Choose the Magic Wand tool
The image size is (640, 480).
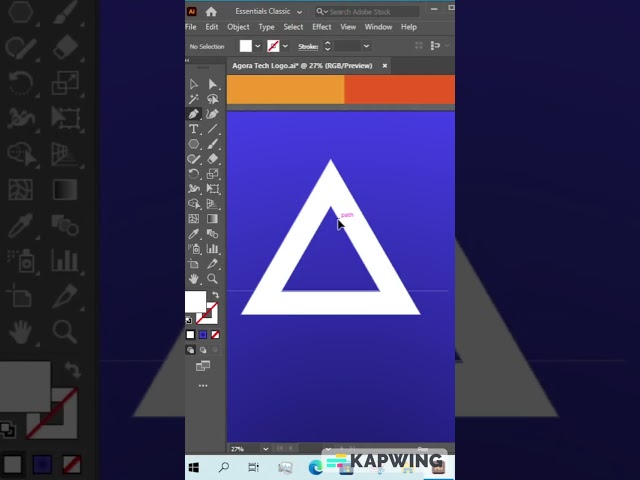pyautogui.click(x=193, y=99)
